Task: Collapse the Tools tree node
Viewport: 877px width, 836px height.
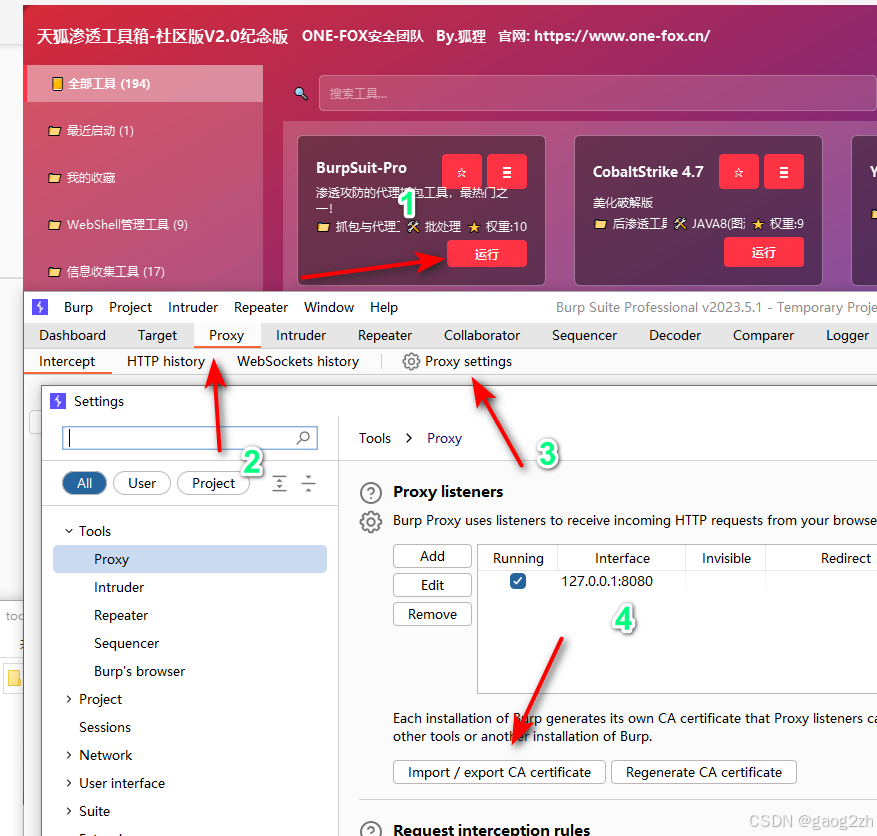Action: click(69, 531)
